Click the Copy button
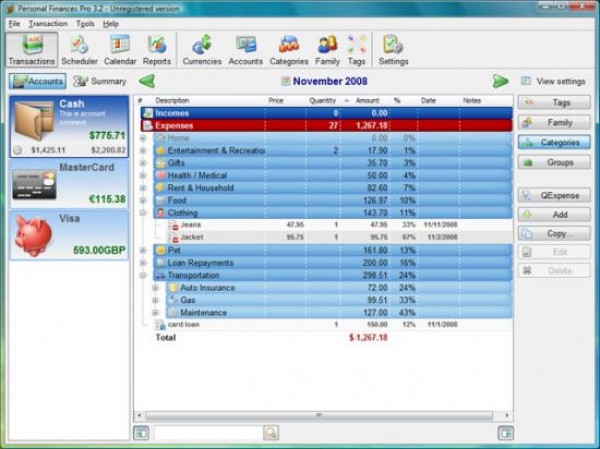The height and width of the screenshot is (449, 600). pyautogui.click(x=554, y=233)
